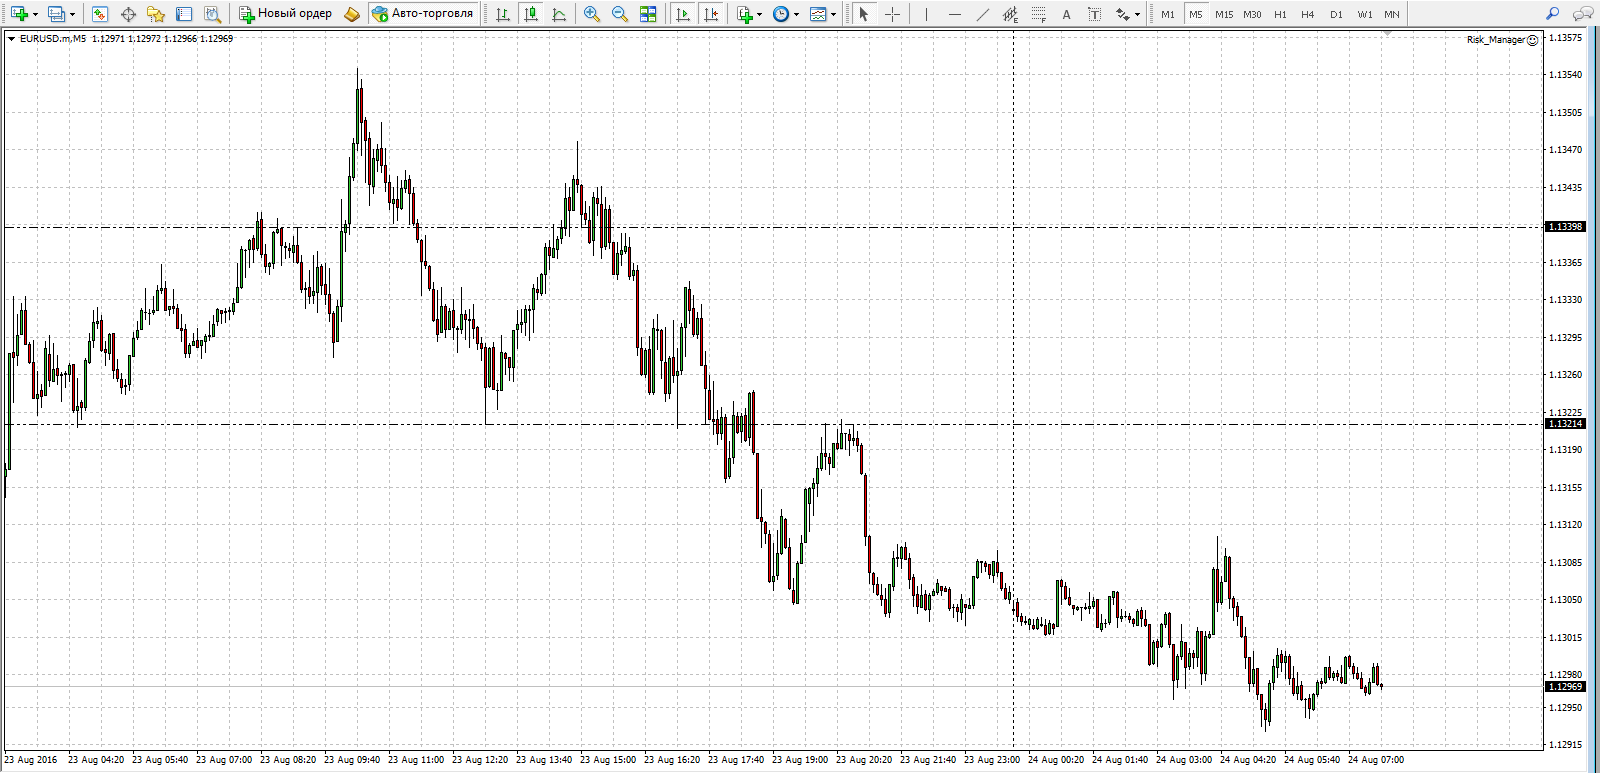The image size is (1600, 773).
Task: Select the Crosshair cursor tool
Action: pos(893,14)
